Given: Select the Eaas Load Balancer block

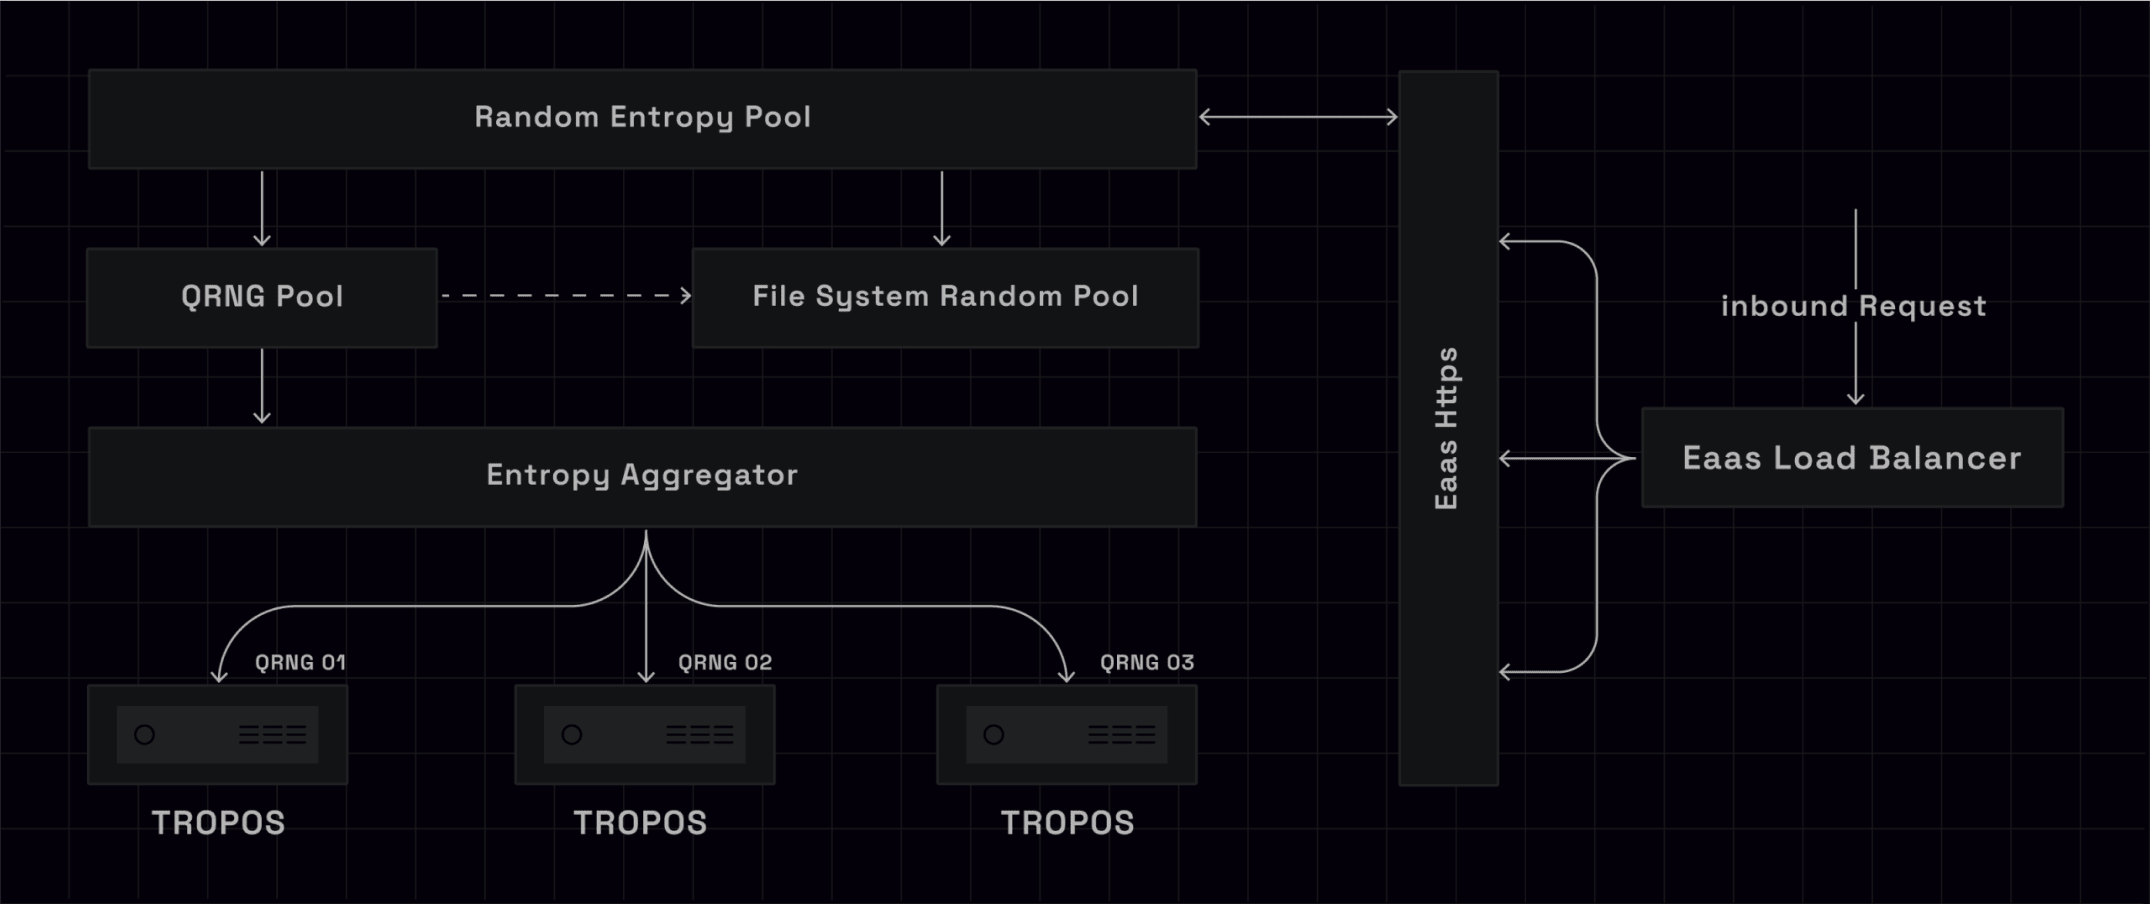Looking at the screenshot, I should 1851,458.
